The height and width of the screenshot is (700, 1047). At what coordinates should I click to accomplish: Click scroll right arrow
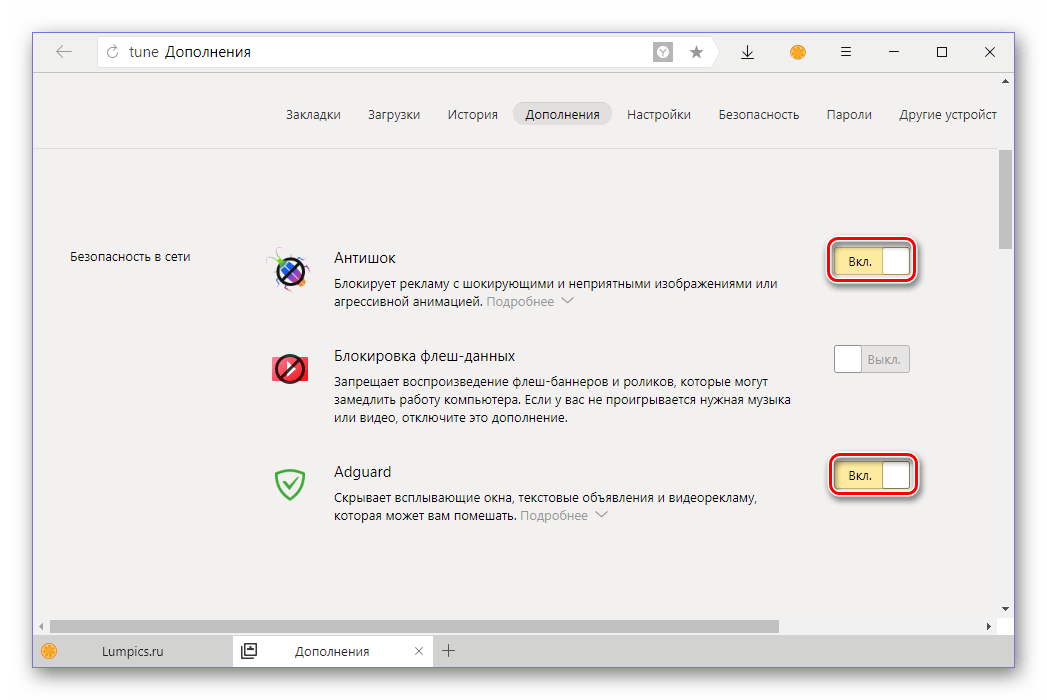(x=989, y=626)
